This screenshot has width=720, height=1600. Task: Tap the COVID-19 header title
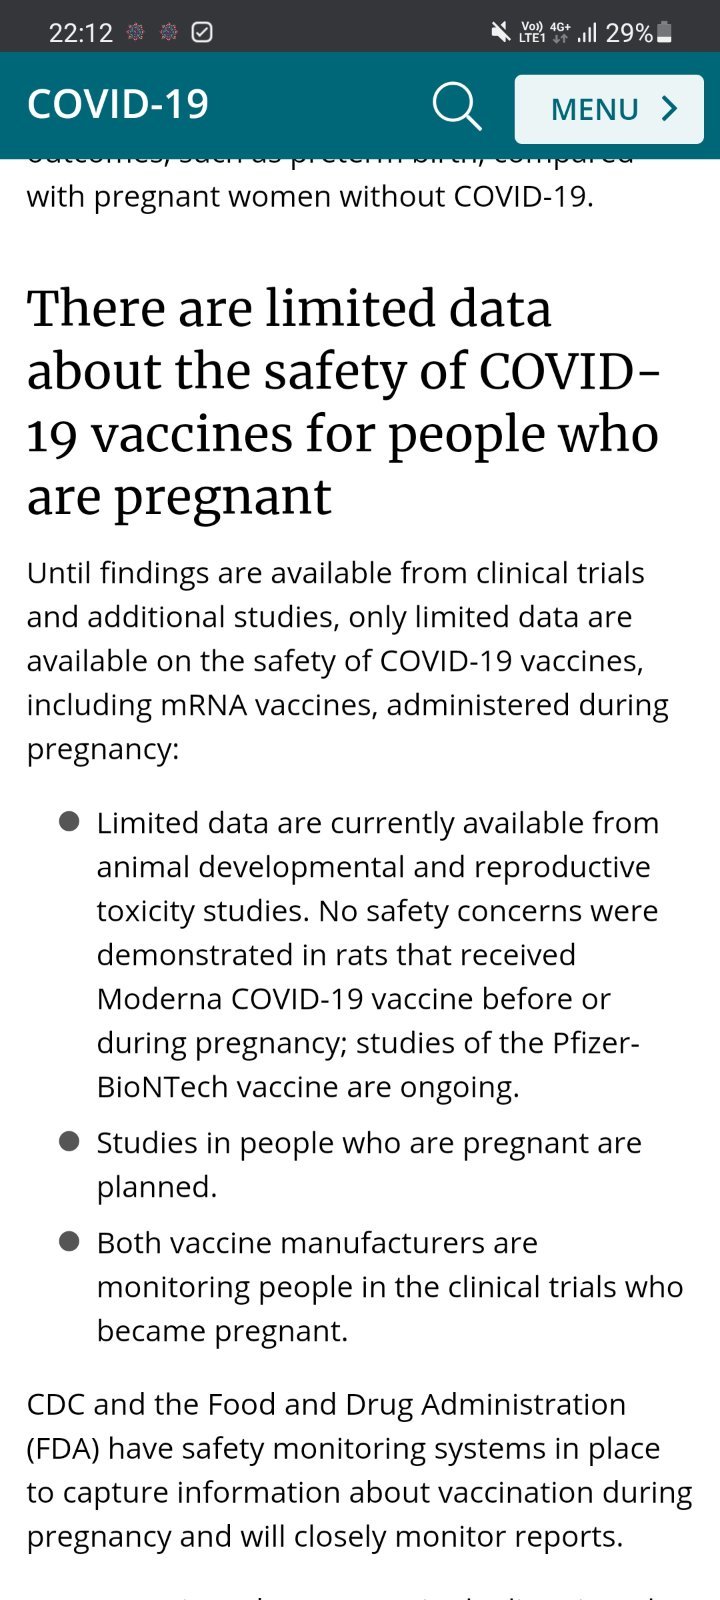118,105
